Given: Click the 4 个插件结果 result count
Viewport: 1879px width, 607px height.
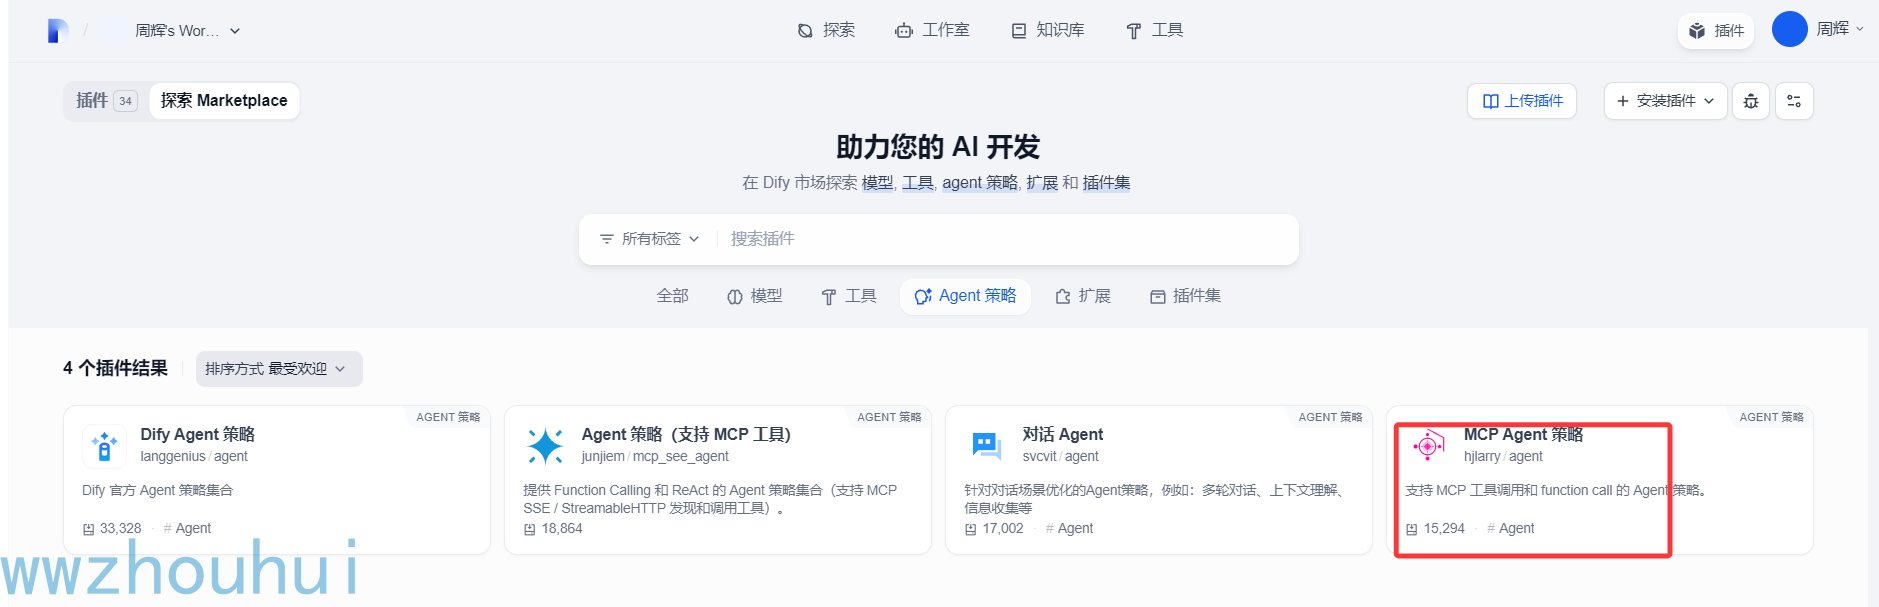Looking at the screenshot, I should (x=115, y=368).
